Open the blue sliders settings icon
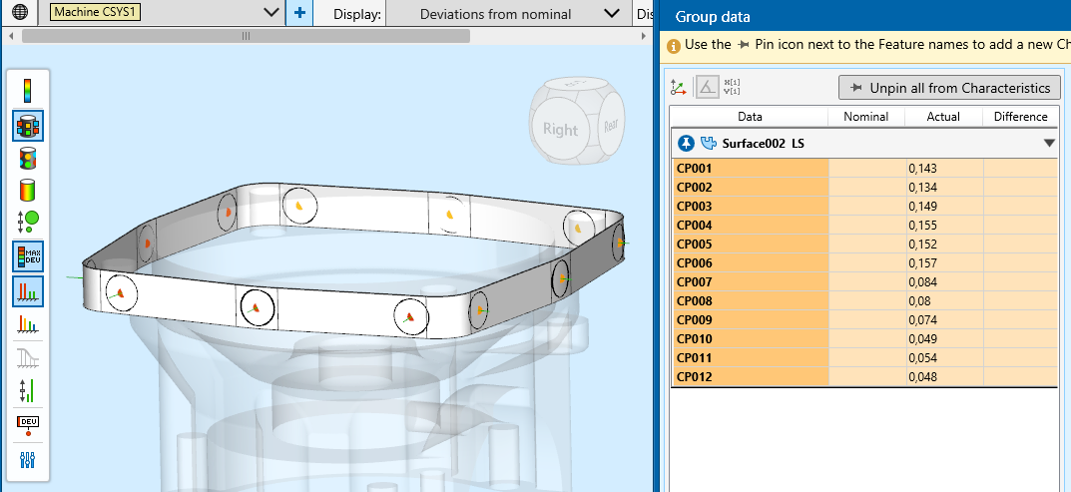The width and height of the screenshot is (1071, 492). coord(27,460)
